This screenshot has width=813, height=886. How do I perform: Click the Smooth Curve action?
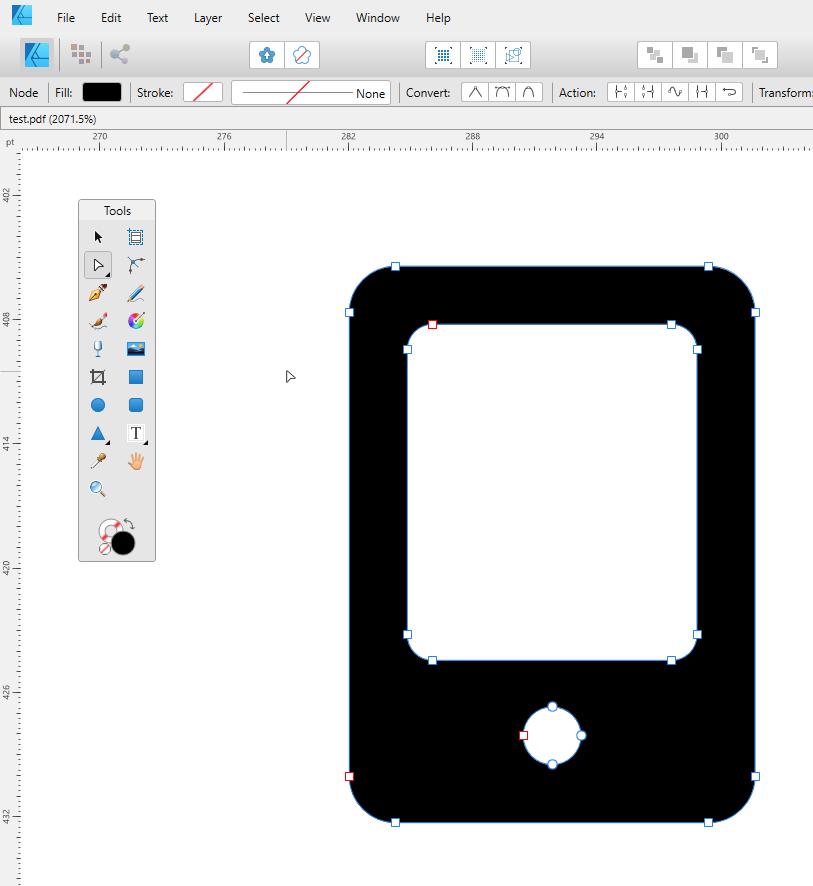[x=675, y=92]
